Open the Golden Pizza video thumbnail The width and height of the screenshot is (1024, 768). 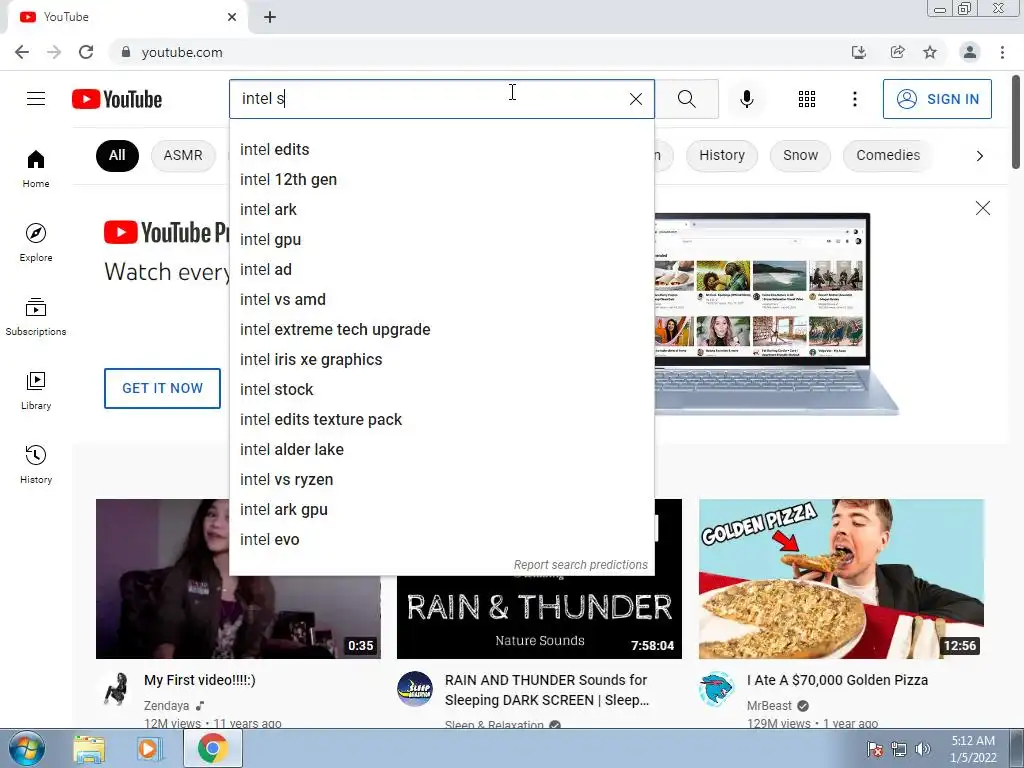(841, 579)
